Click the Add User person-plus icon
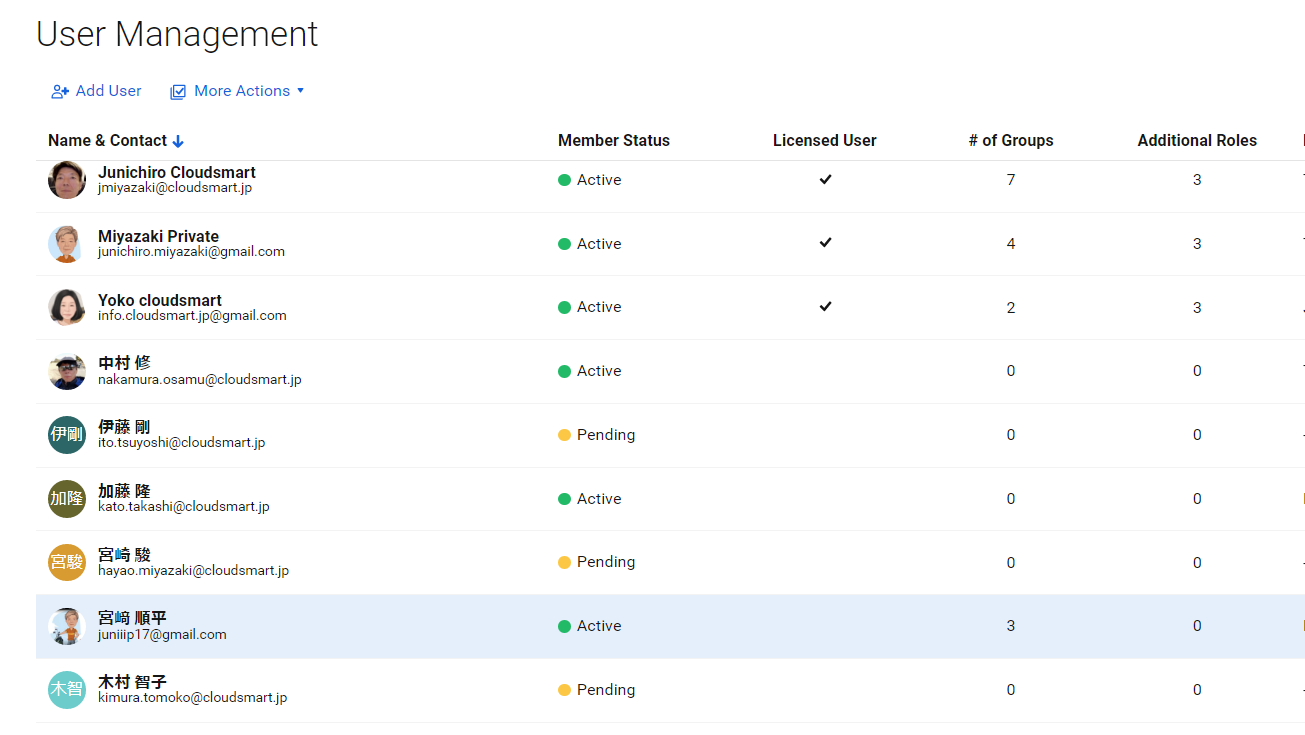 tap(58, 91)
